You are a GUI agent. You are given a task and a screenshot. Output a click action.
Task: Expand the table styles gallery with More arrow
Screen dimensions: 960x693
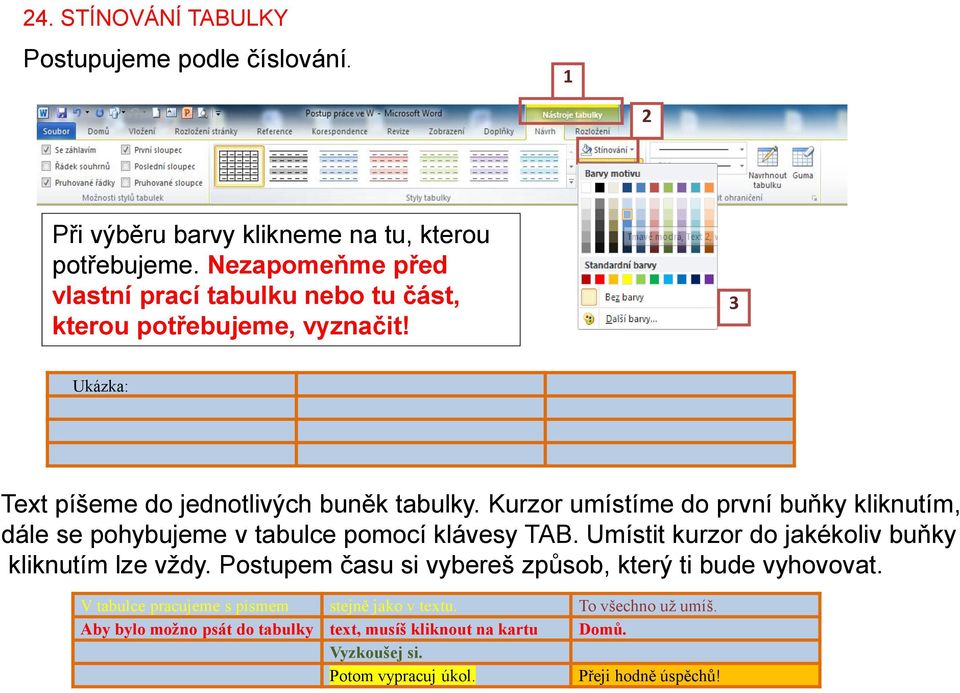pos(571,182)
